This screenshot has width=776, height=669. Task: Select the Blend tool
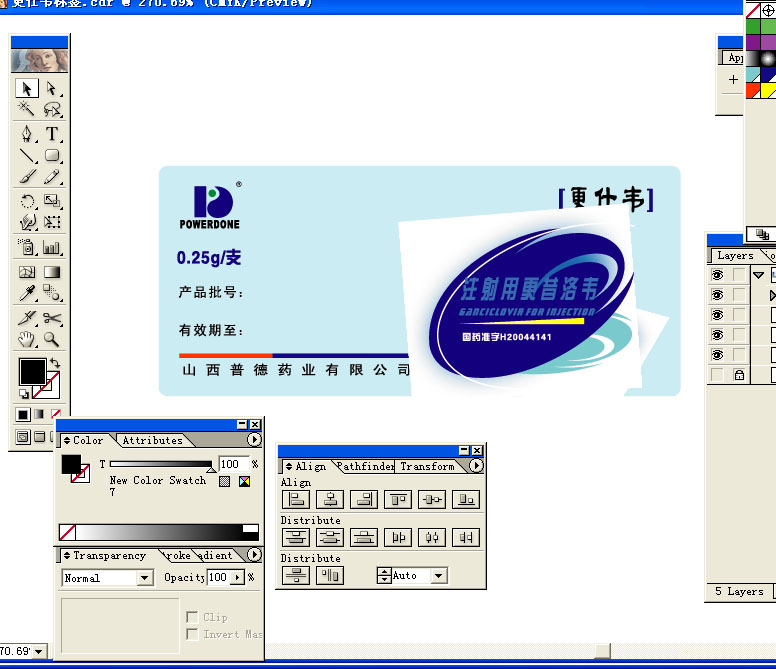(51, 293)
